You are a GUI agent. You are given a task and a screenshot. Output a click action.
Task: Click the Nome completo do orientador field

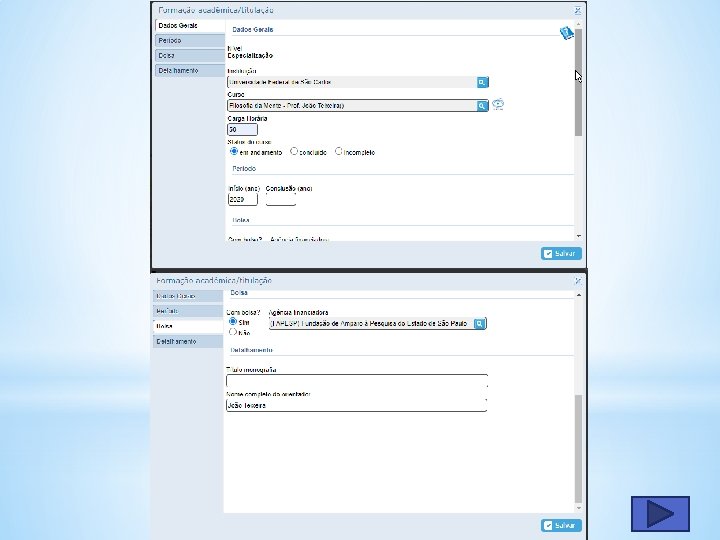pos(357,405)
